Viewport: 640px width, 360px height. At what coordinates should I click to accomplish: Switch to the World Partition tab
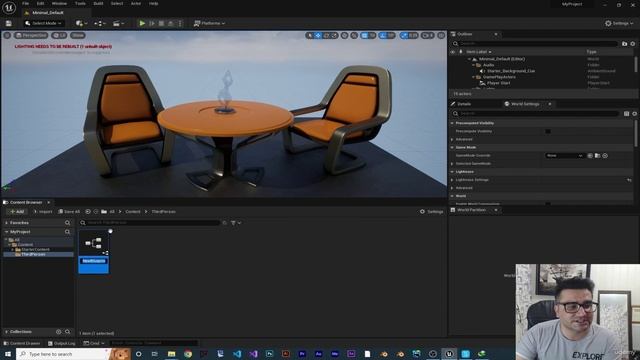tap(471, 210)
